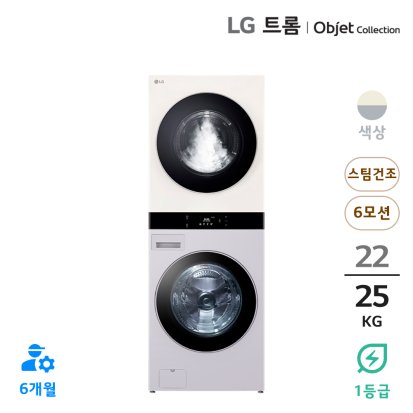
Task: Click the small LG logo on dryer
Action: (158, 81)
